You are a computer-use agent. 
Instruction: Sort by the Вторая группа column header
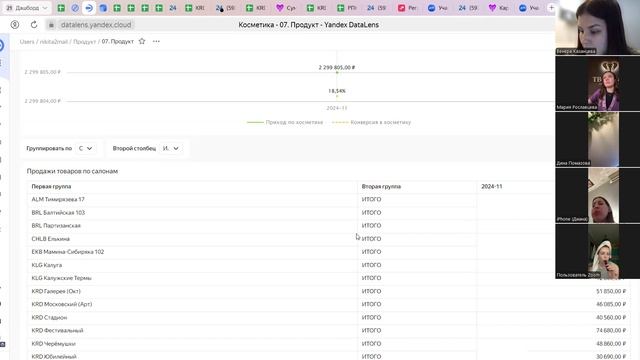tap(381, 187)
